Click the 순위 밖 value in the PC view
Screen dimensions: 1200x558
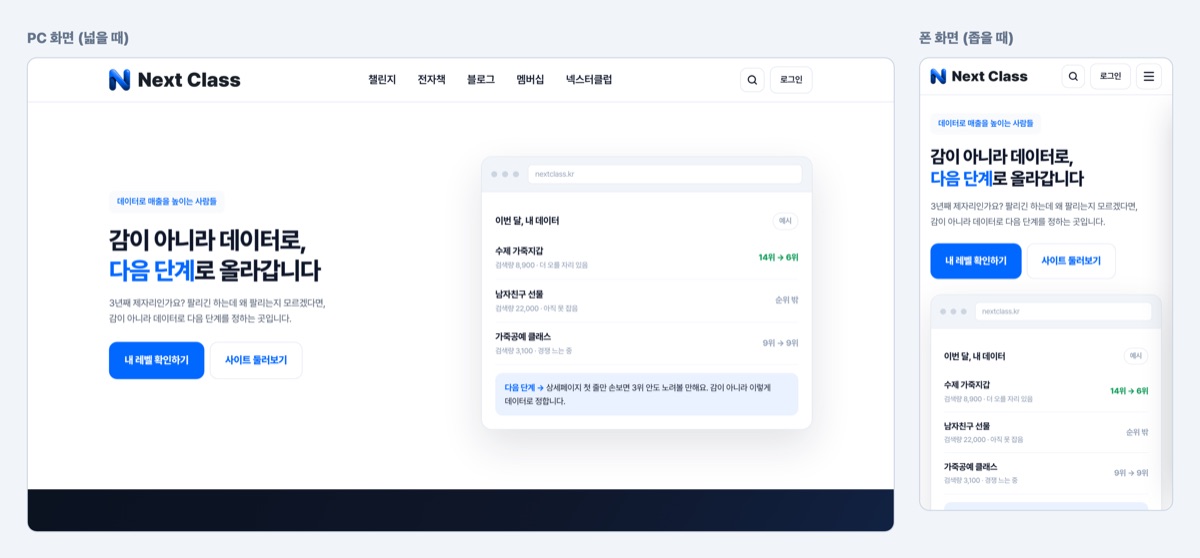pyautogui.click(x=786, y=300)
